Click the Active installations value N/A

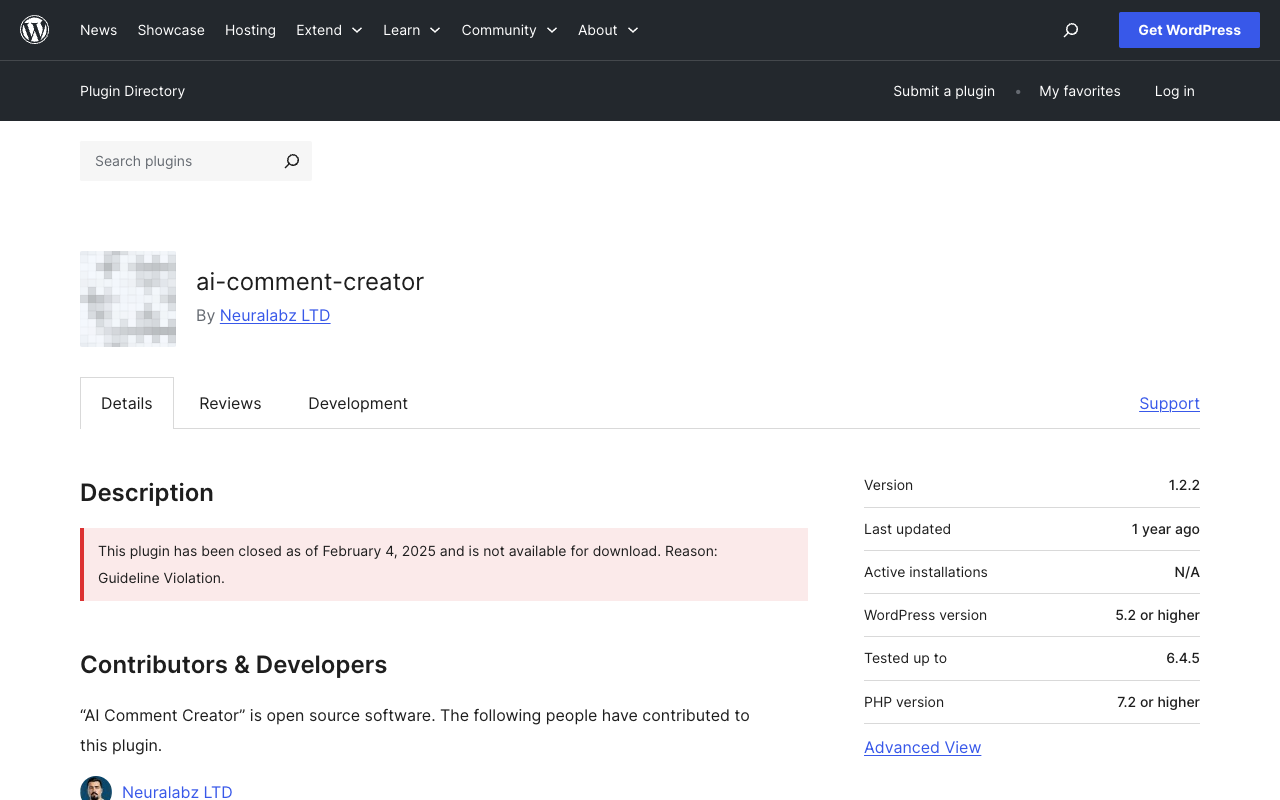point(1187,572)
